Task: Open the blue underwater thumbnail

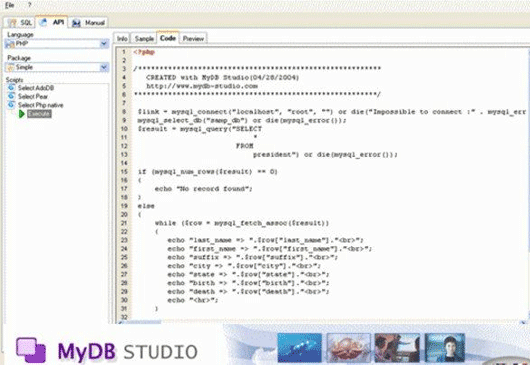Action: point(299,347)
